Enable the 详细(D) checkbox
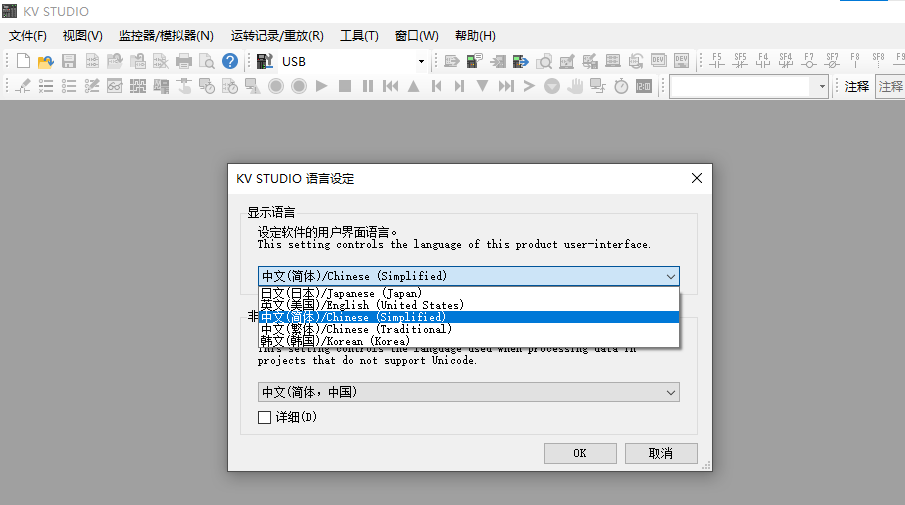The height and width of the screenshot is (505, 905). (265, 417)
